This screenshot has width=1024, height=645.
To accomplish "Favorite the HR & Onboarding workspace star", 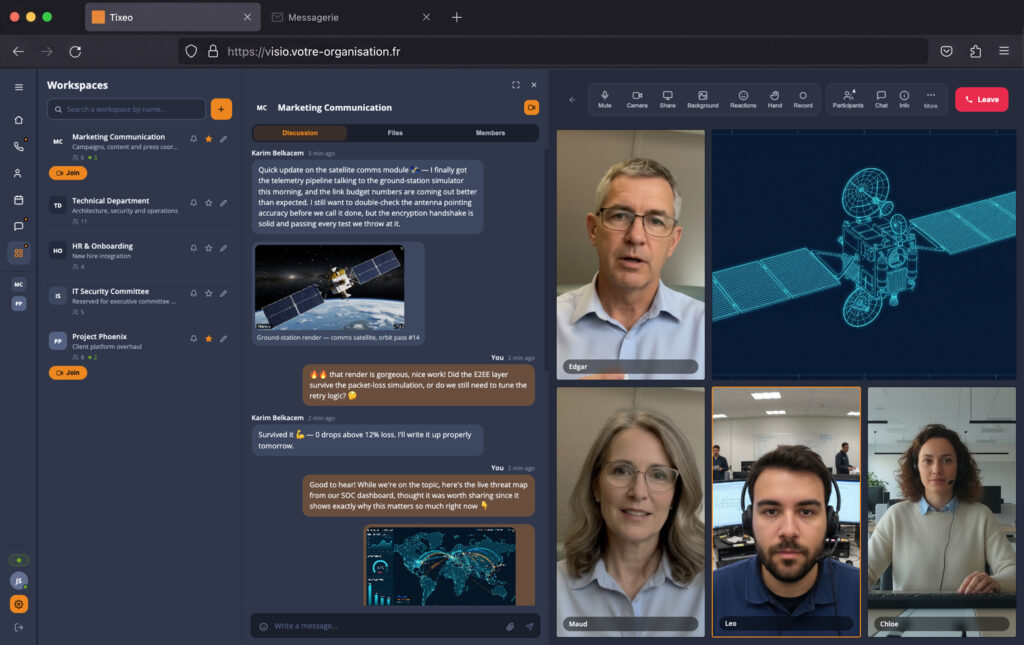I will click(x=209, y=248).
